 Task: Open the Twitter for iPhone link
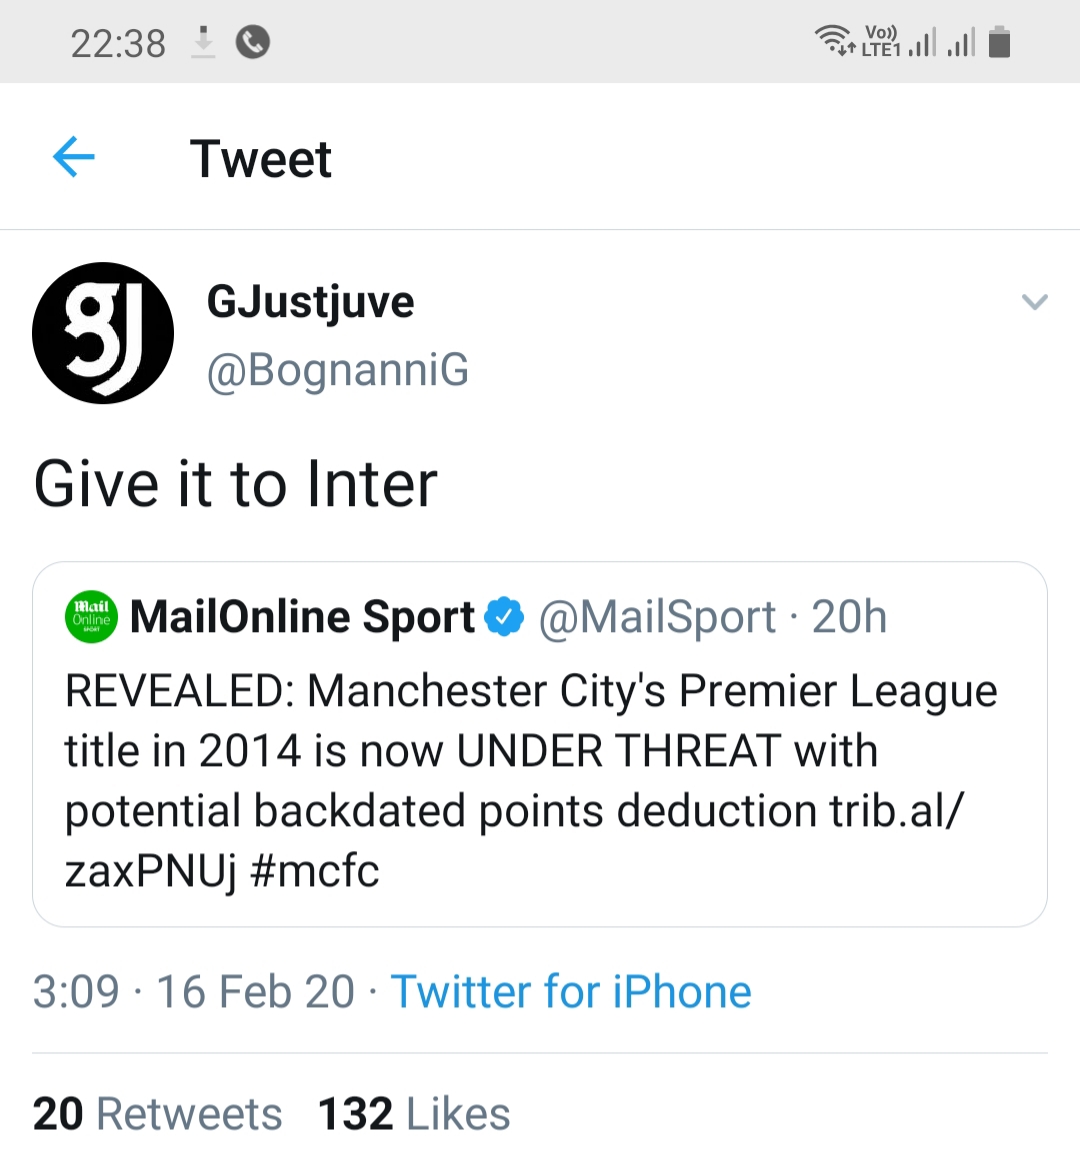point(571,992)
